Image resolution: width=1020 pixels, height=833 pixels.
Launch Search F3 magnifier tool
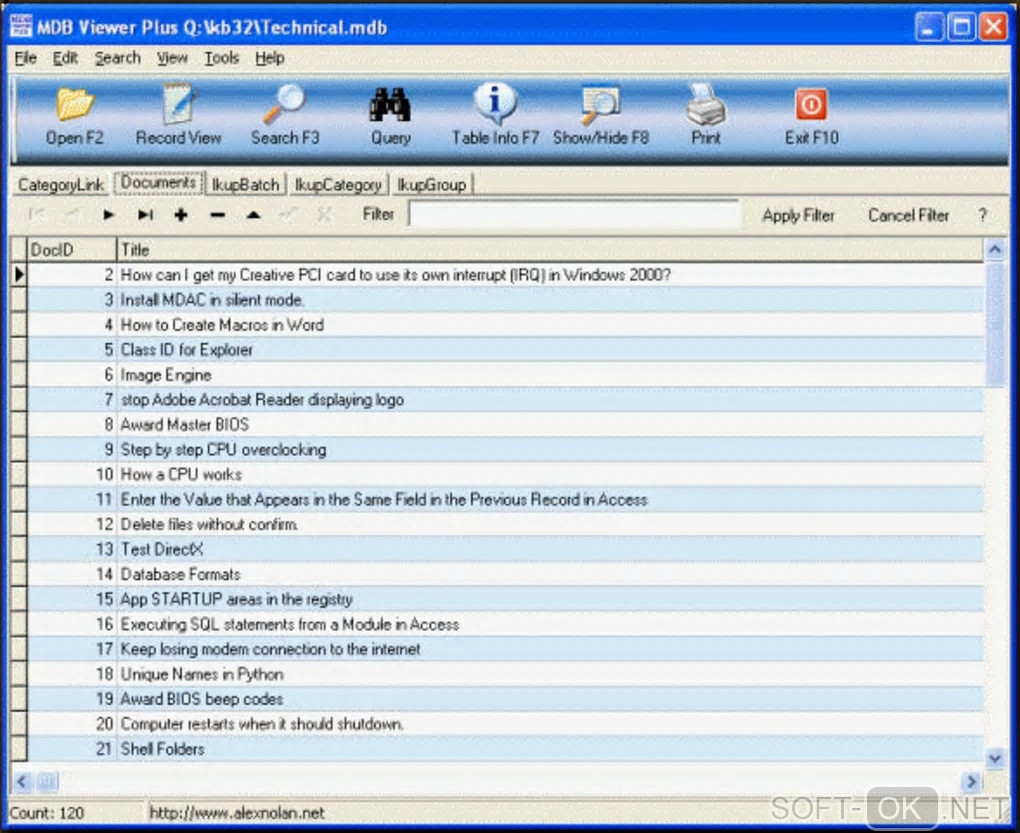[284, 116]
